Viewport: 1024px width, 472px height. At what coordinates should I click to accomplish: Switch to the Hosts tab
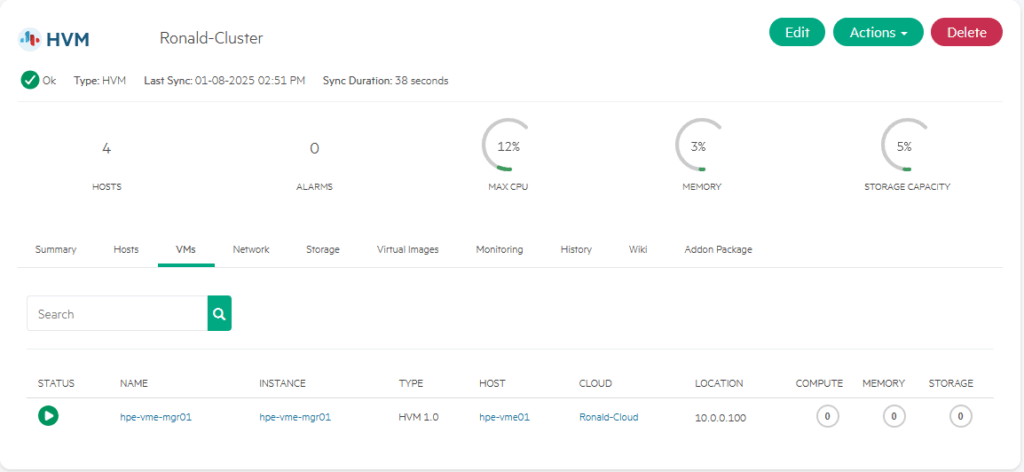pyautogui.click(x=126, y=249)
